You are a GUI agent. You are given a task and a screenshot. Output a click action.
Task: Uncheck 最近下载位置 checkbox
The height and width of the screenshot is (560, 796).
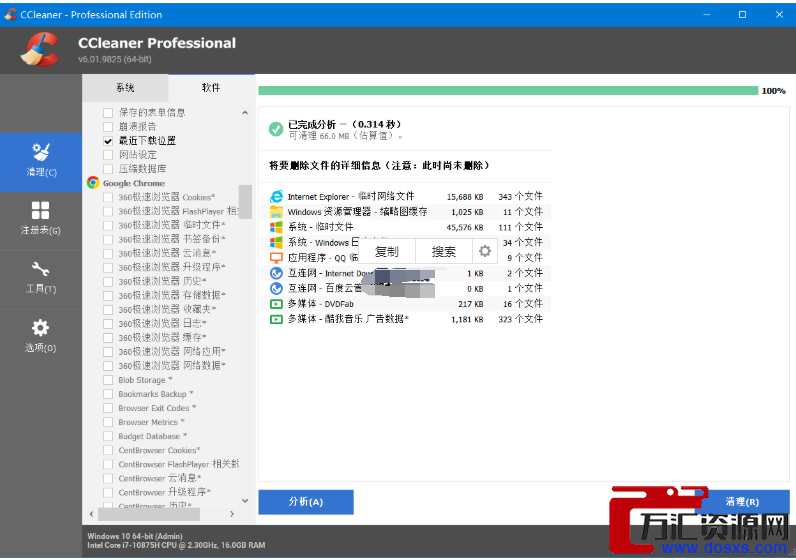(108, 141)
